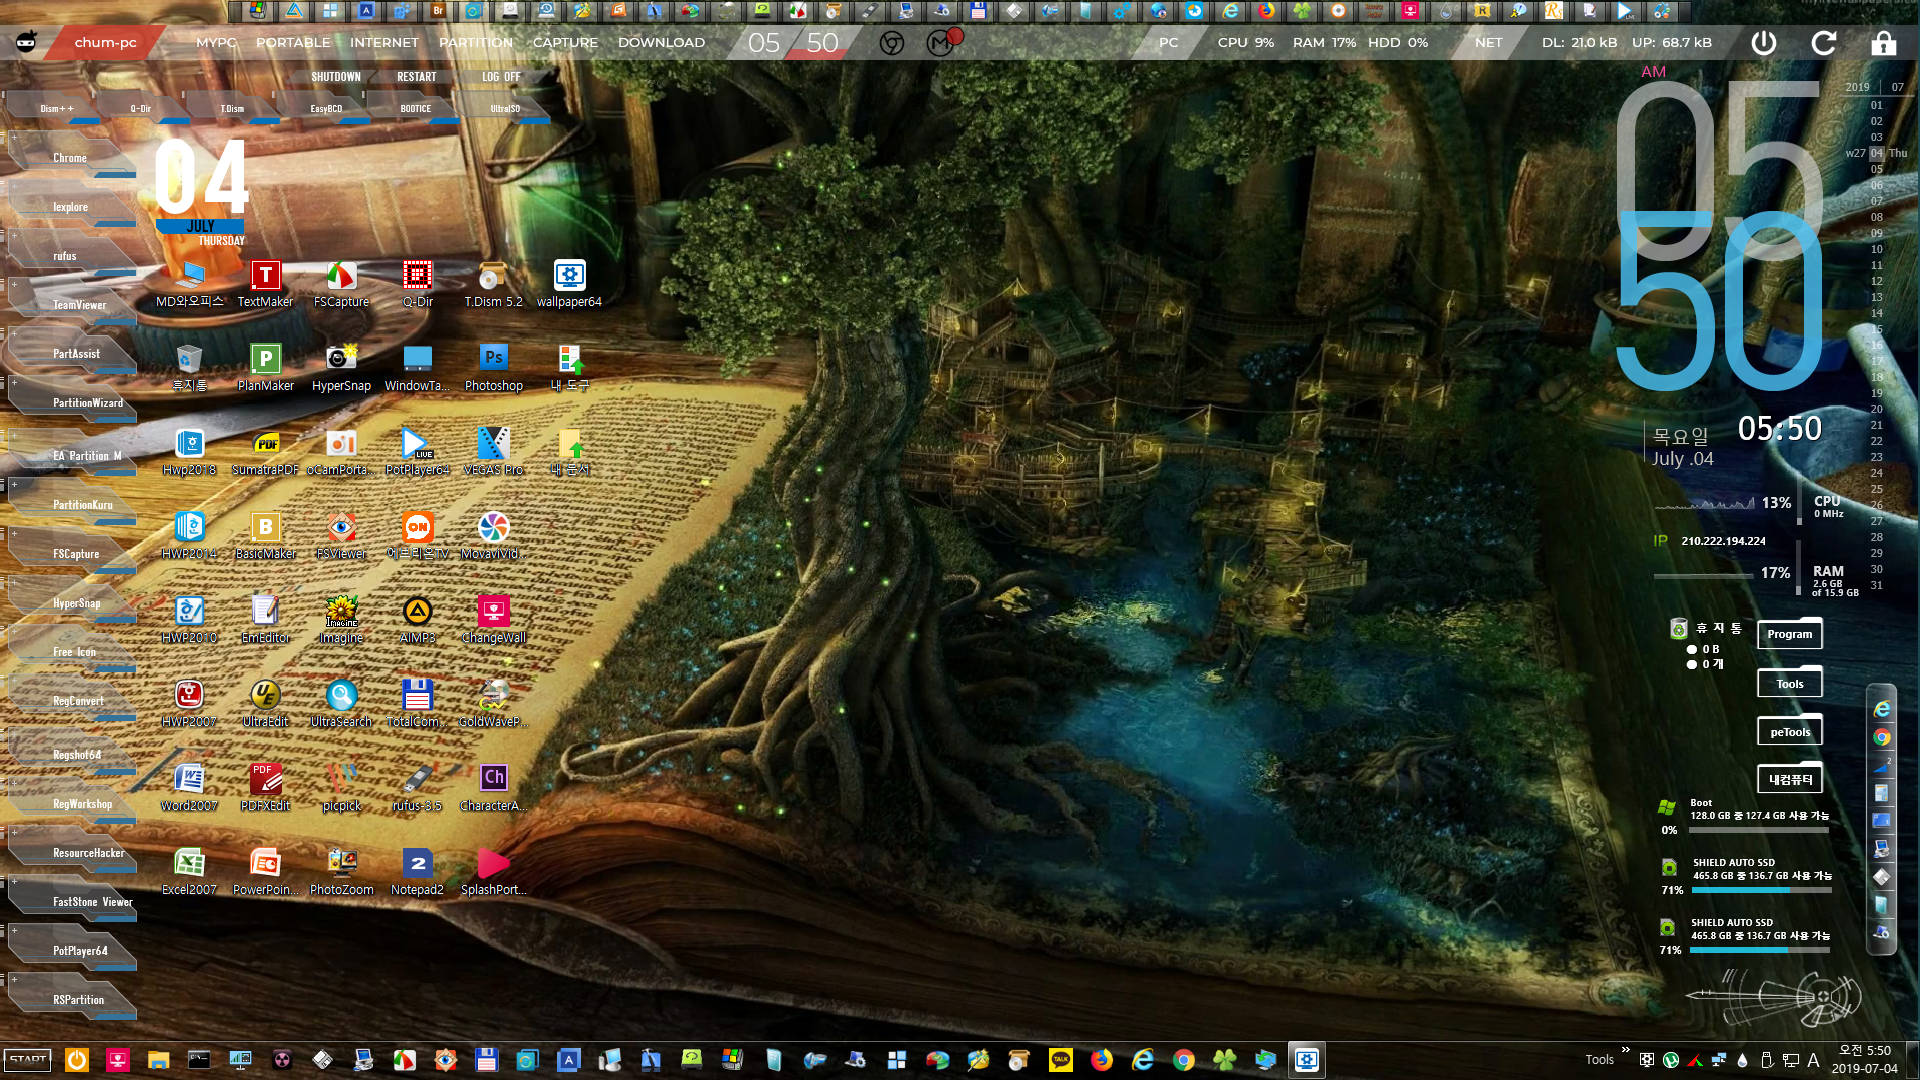1920x1080 pixels.
Task: Launch SumatraPDF from the desktop
Action: pyautogui.click(x=265, y=452)
